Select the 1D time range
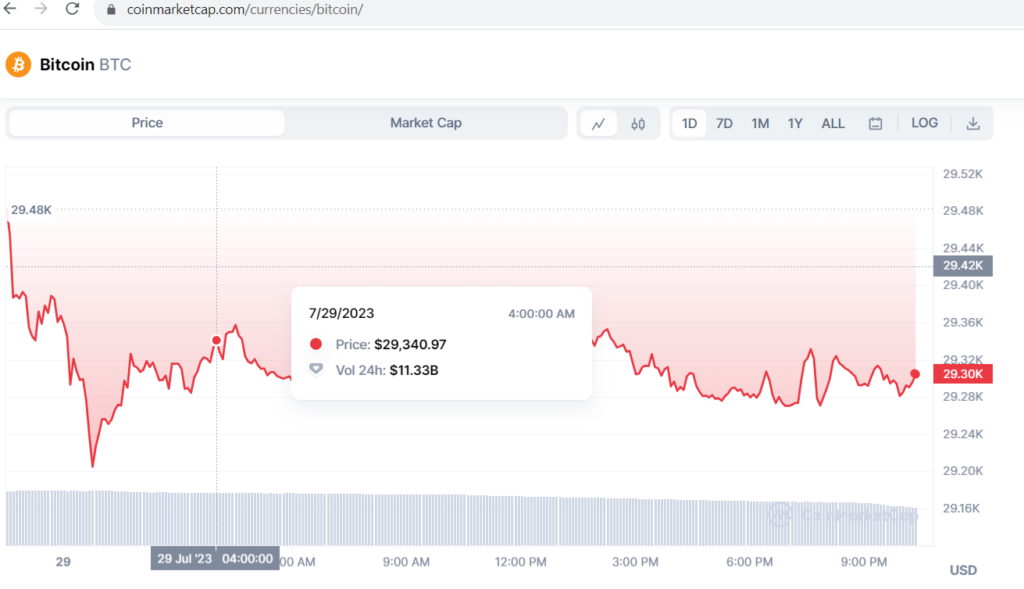 point(689,124)
